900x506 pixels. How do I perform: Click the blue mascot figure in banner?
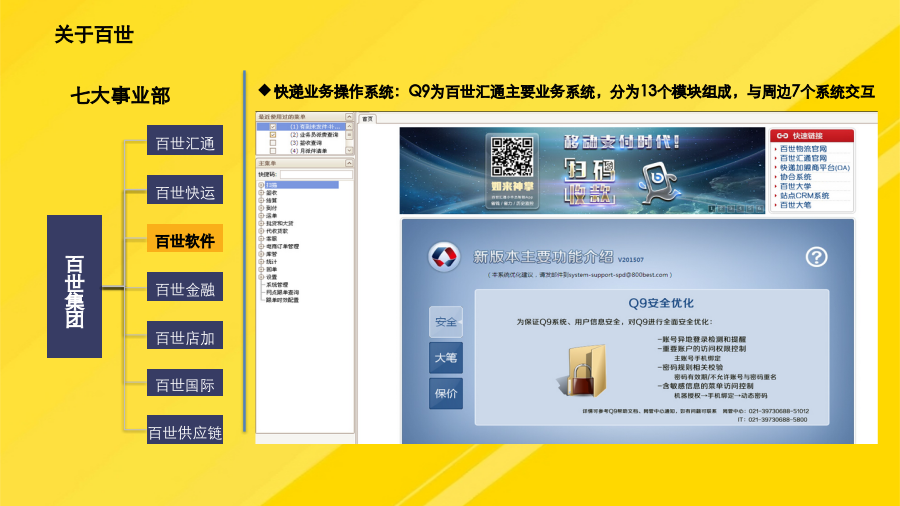pyautogui.click(x=658, y=181)
